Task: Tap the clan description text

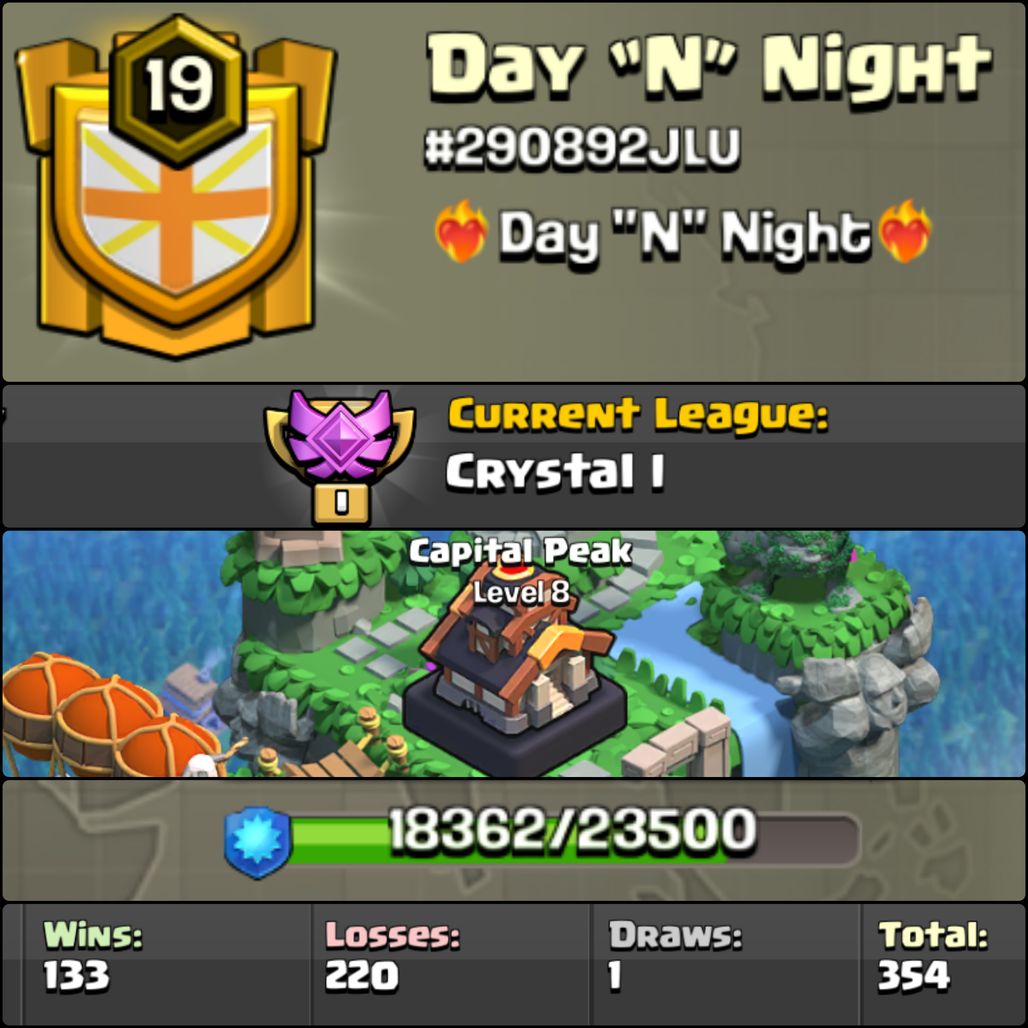Action: tap(683, 233)
